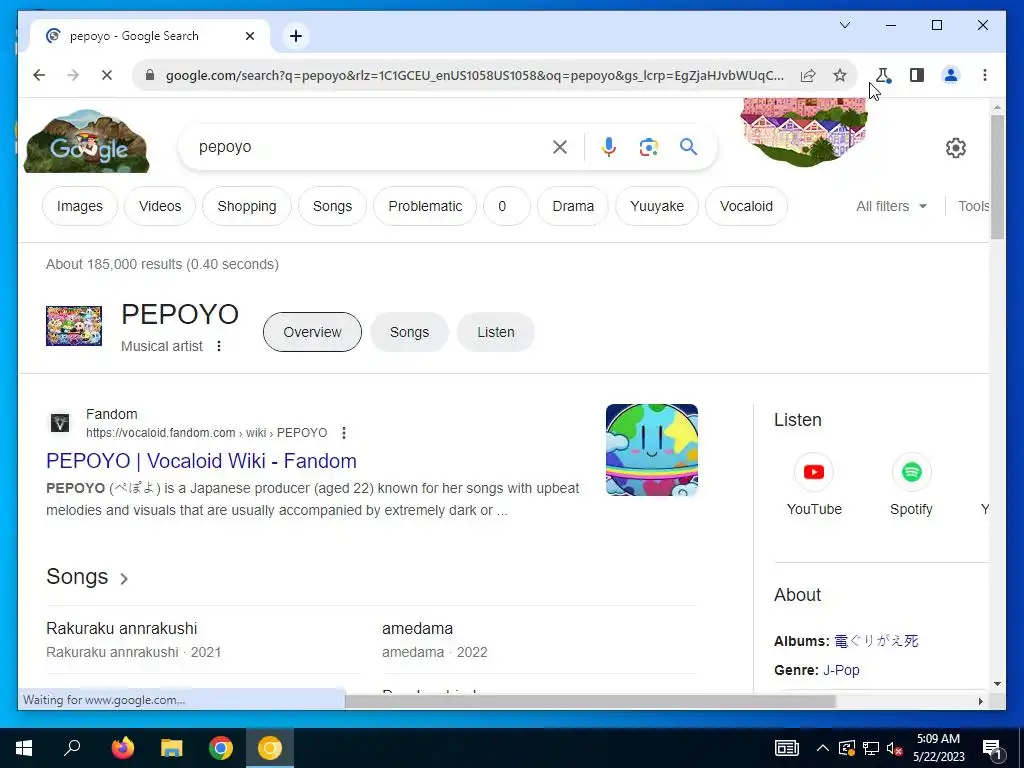
Task: Share this page from address bar
Action: tap(808, 75)
